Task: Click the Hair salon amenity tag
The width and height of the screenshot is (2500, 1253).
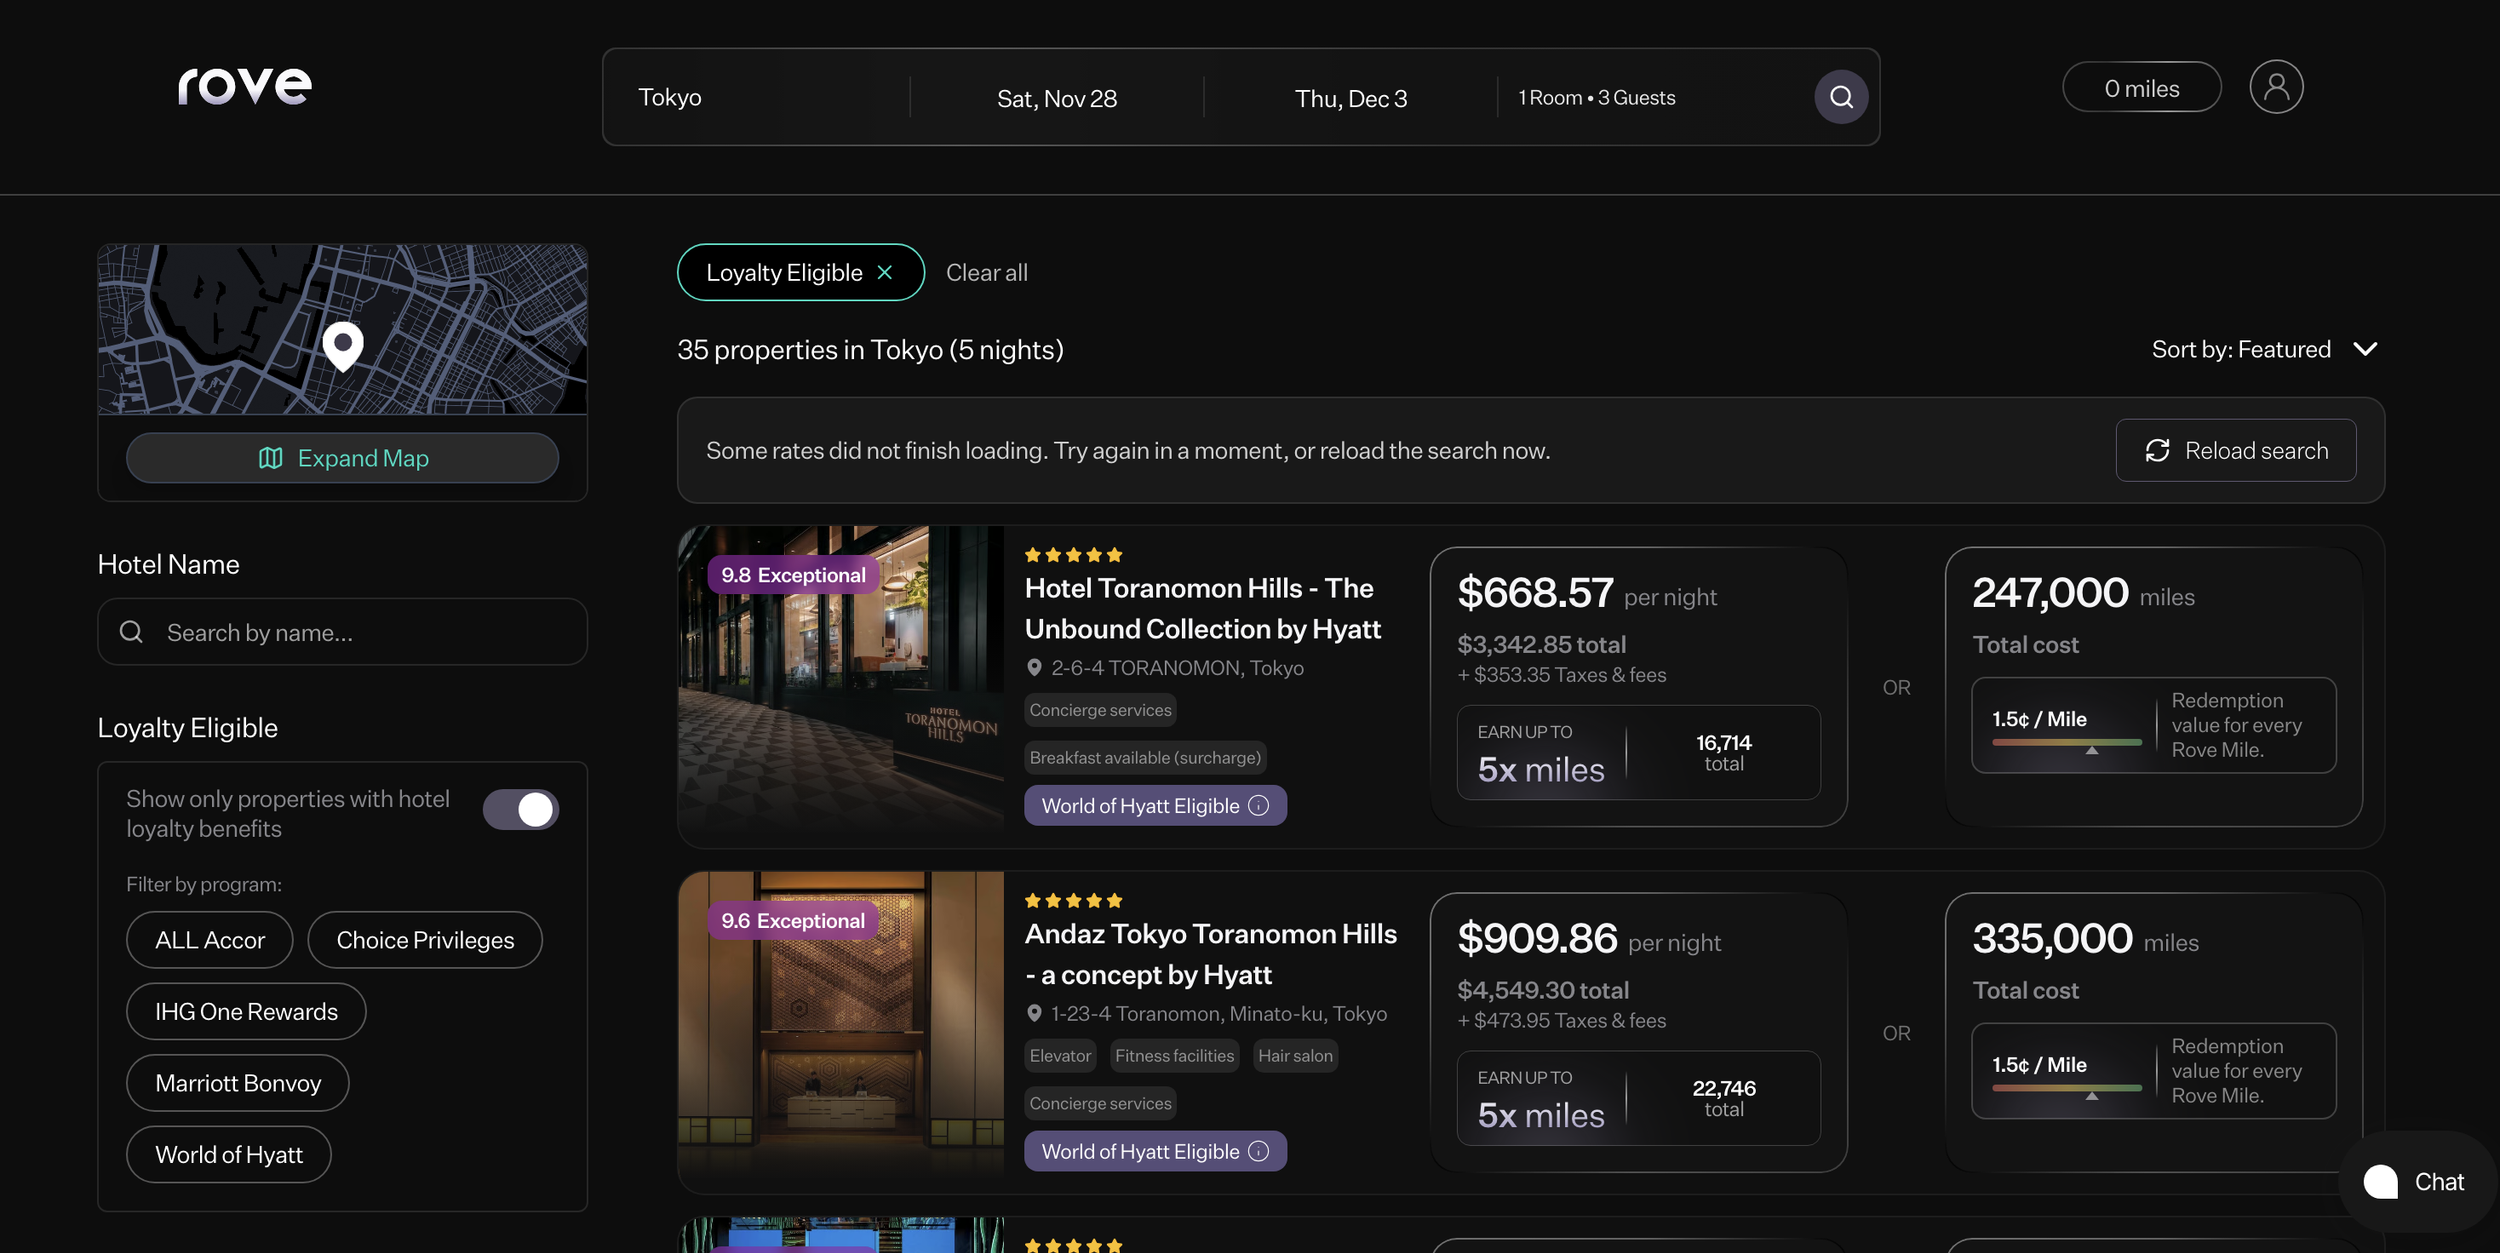Action: coord(1295,1056)
